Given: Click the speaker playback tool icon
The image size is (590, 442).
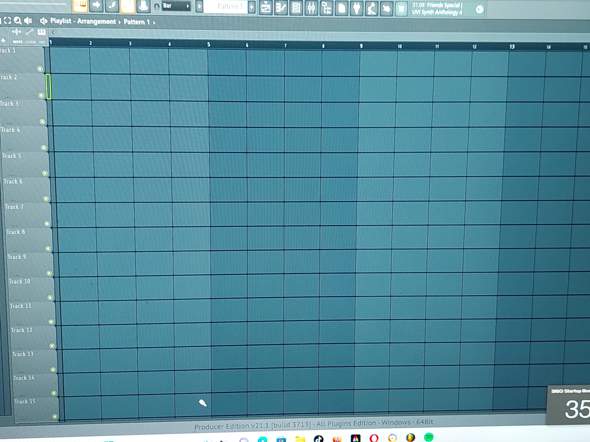Looking at the screenshot, I should click(x=28, y=21).
